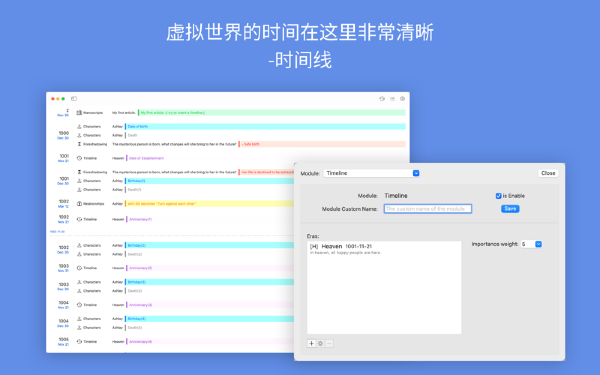Click the cyan Birthday(3) event bar
600x375 pixels.
pos(209,282)
